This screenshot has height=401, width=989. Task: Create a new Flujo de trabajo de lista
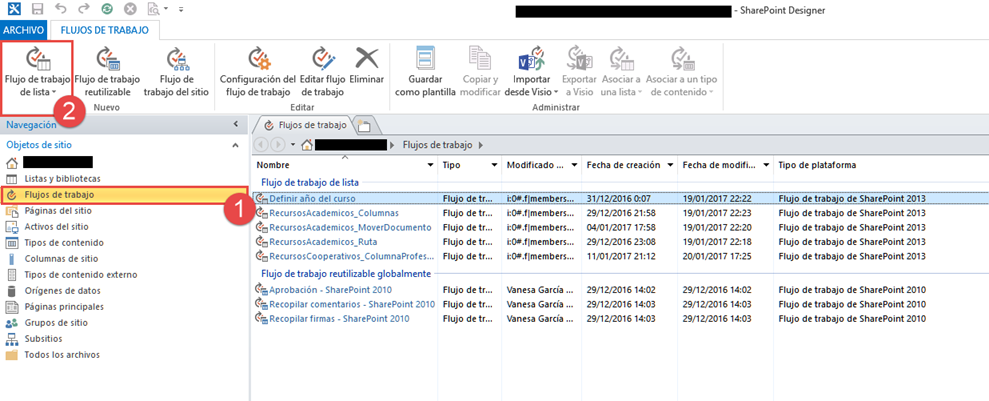click(37, 71)
